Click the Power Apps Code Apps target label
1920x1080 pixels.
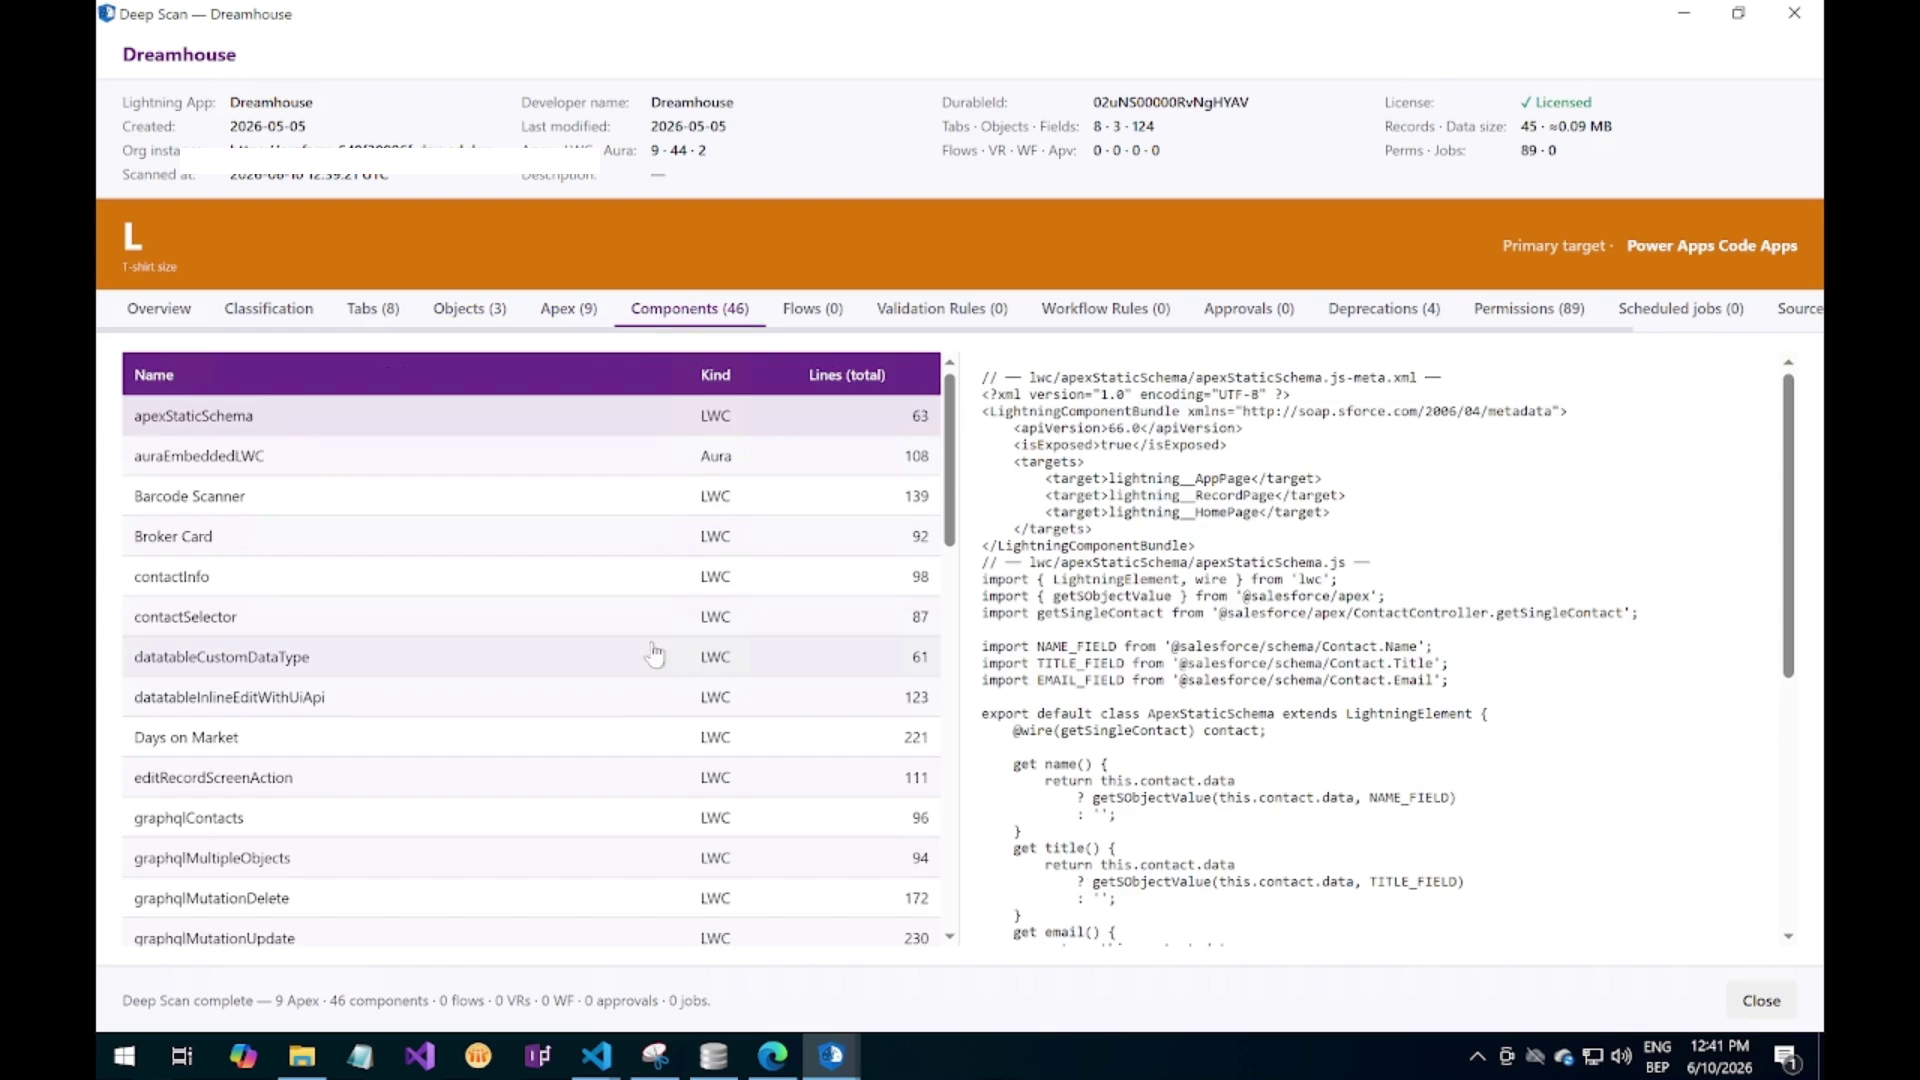(x=1711, y=245)
